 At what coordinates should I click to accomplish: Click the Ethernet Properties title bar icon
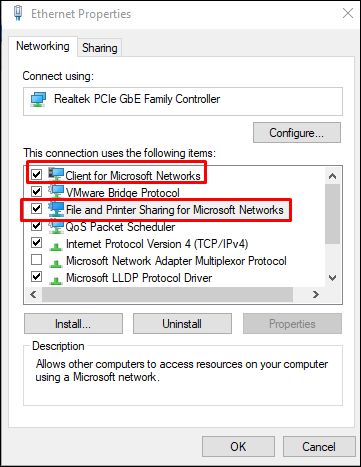18,13
